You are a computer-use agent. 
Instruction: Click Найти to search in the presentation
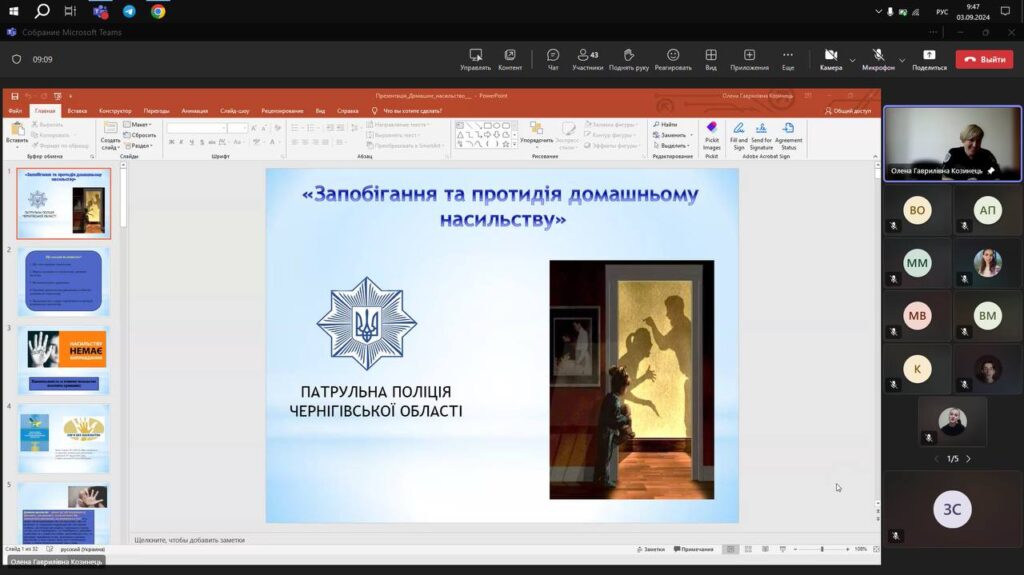[665, 124]
